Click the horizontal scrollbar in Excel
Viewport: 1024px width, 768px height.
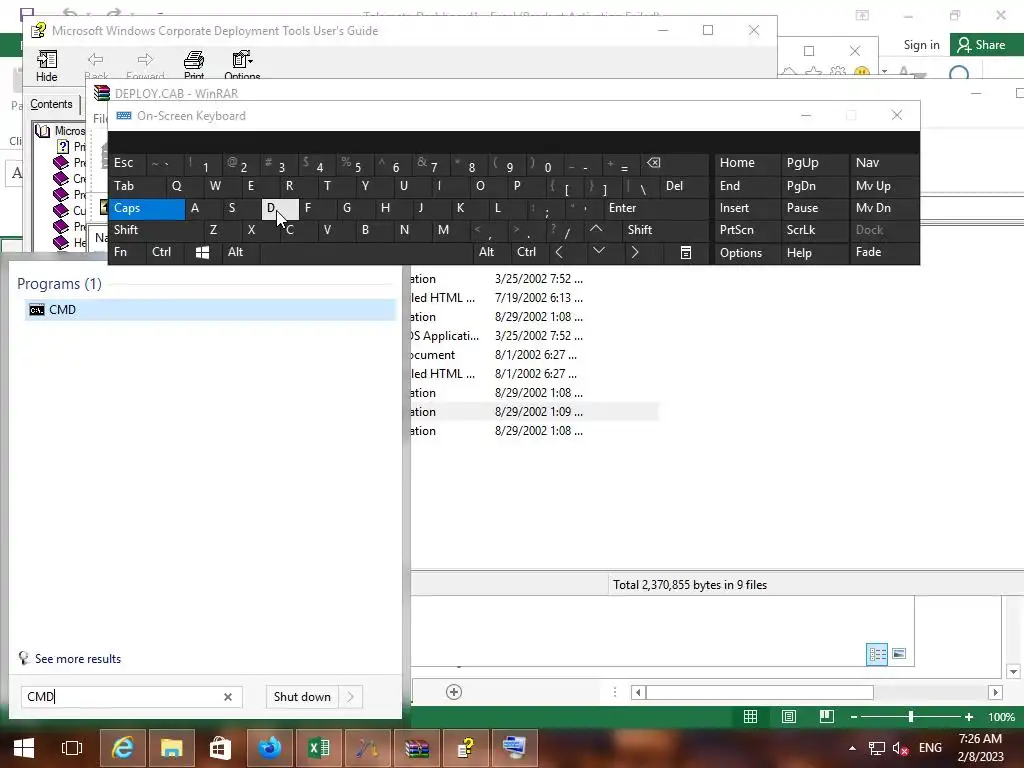click(x=760, y=692)
